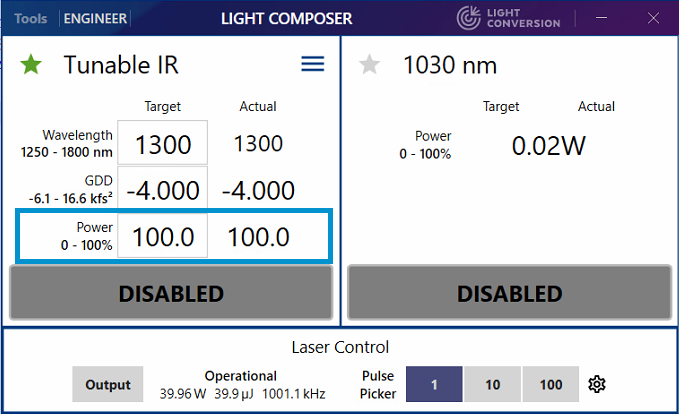Screen dimensions: 679x414
Task: Click the Operational status text
Action: click(241, 376)
